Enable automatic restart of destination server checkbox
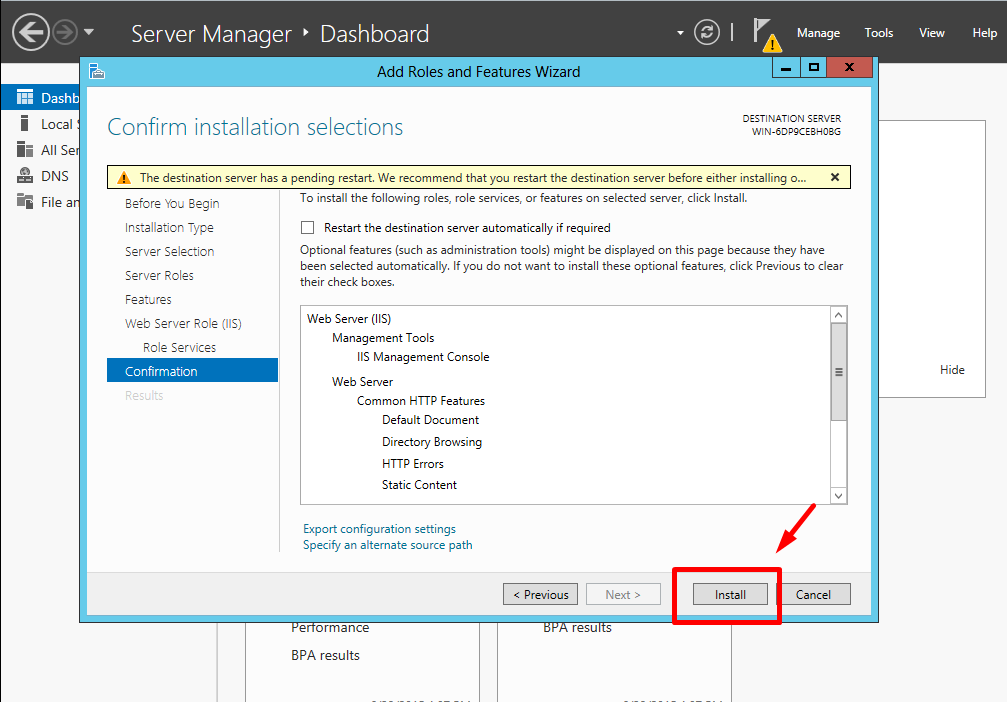 pyautogui.click(x=308, y=227)
